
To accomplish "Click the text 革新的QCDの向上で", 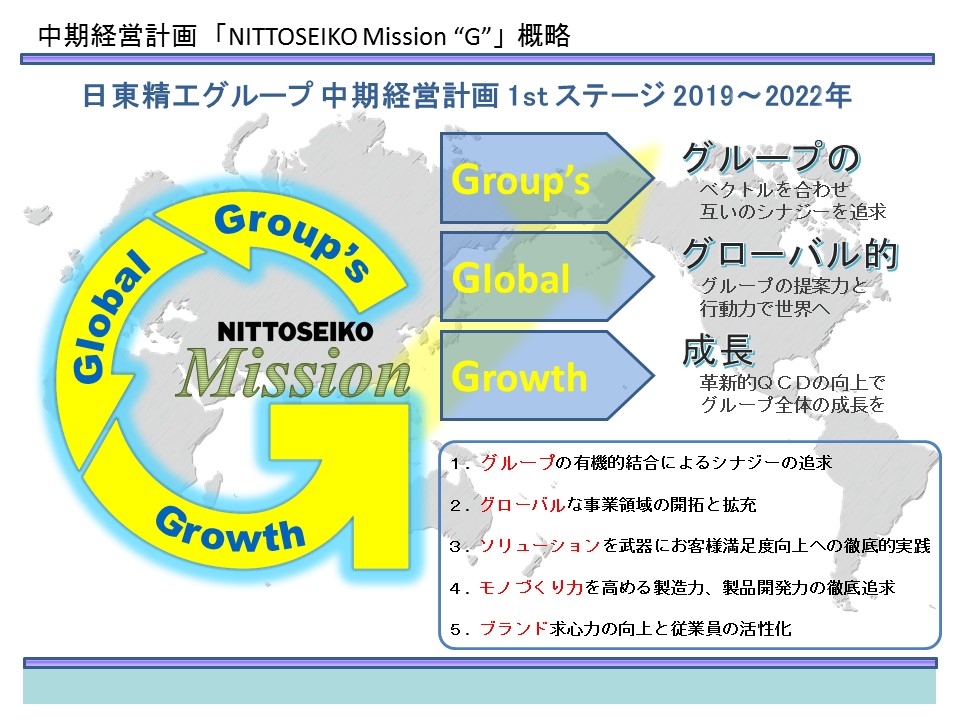I will click(792, 383).
